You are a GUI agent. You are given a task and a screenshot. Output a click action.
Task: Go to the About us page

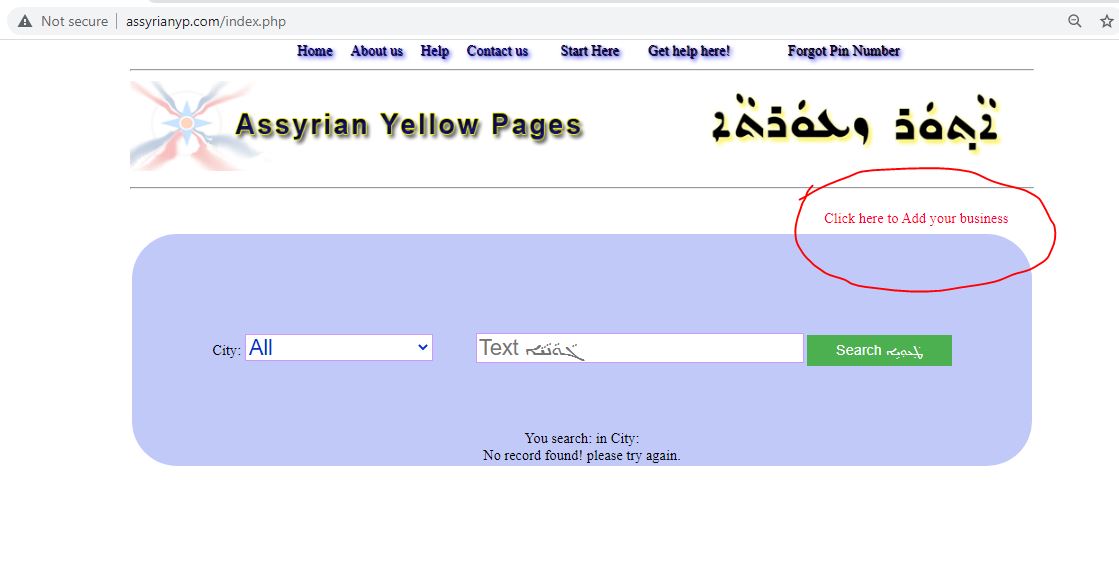(x=377, y=51)
